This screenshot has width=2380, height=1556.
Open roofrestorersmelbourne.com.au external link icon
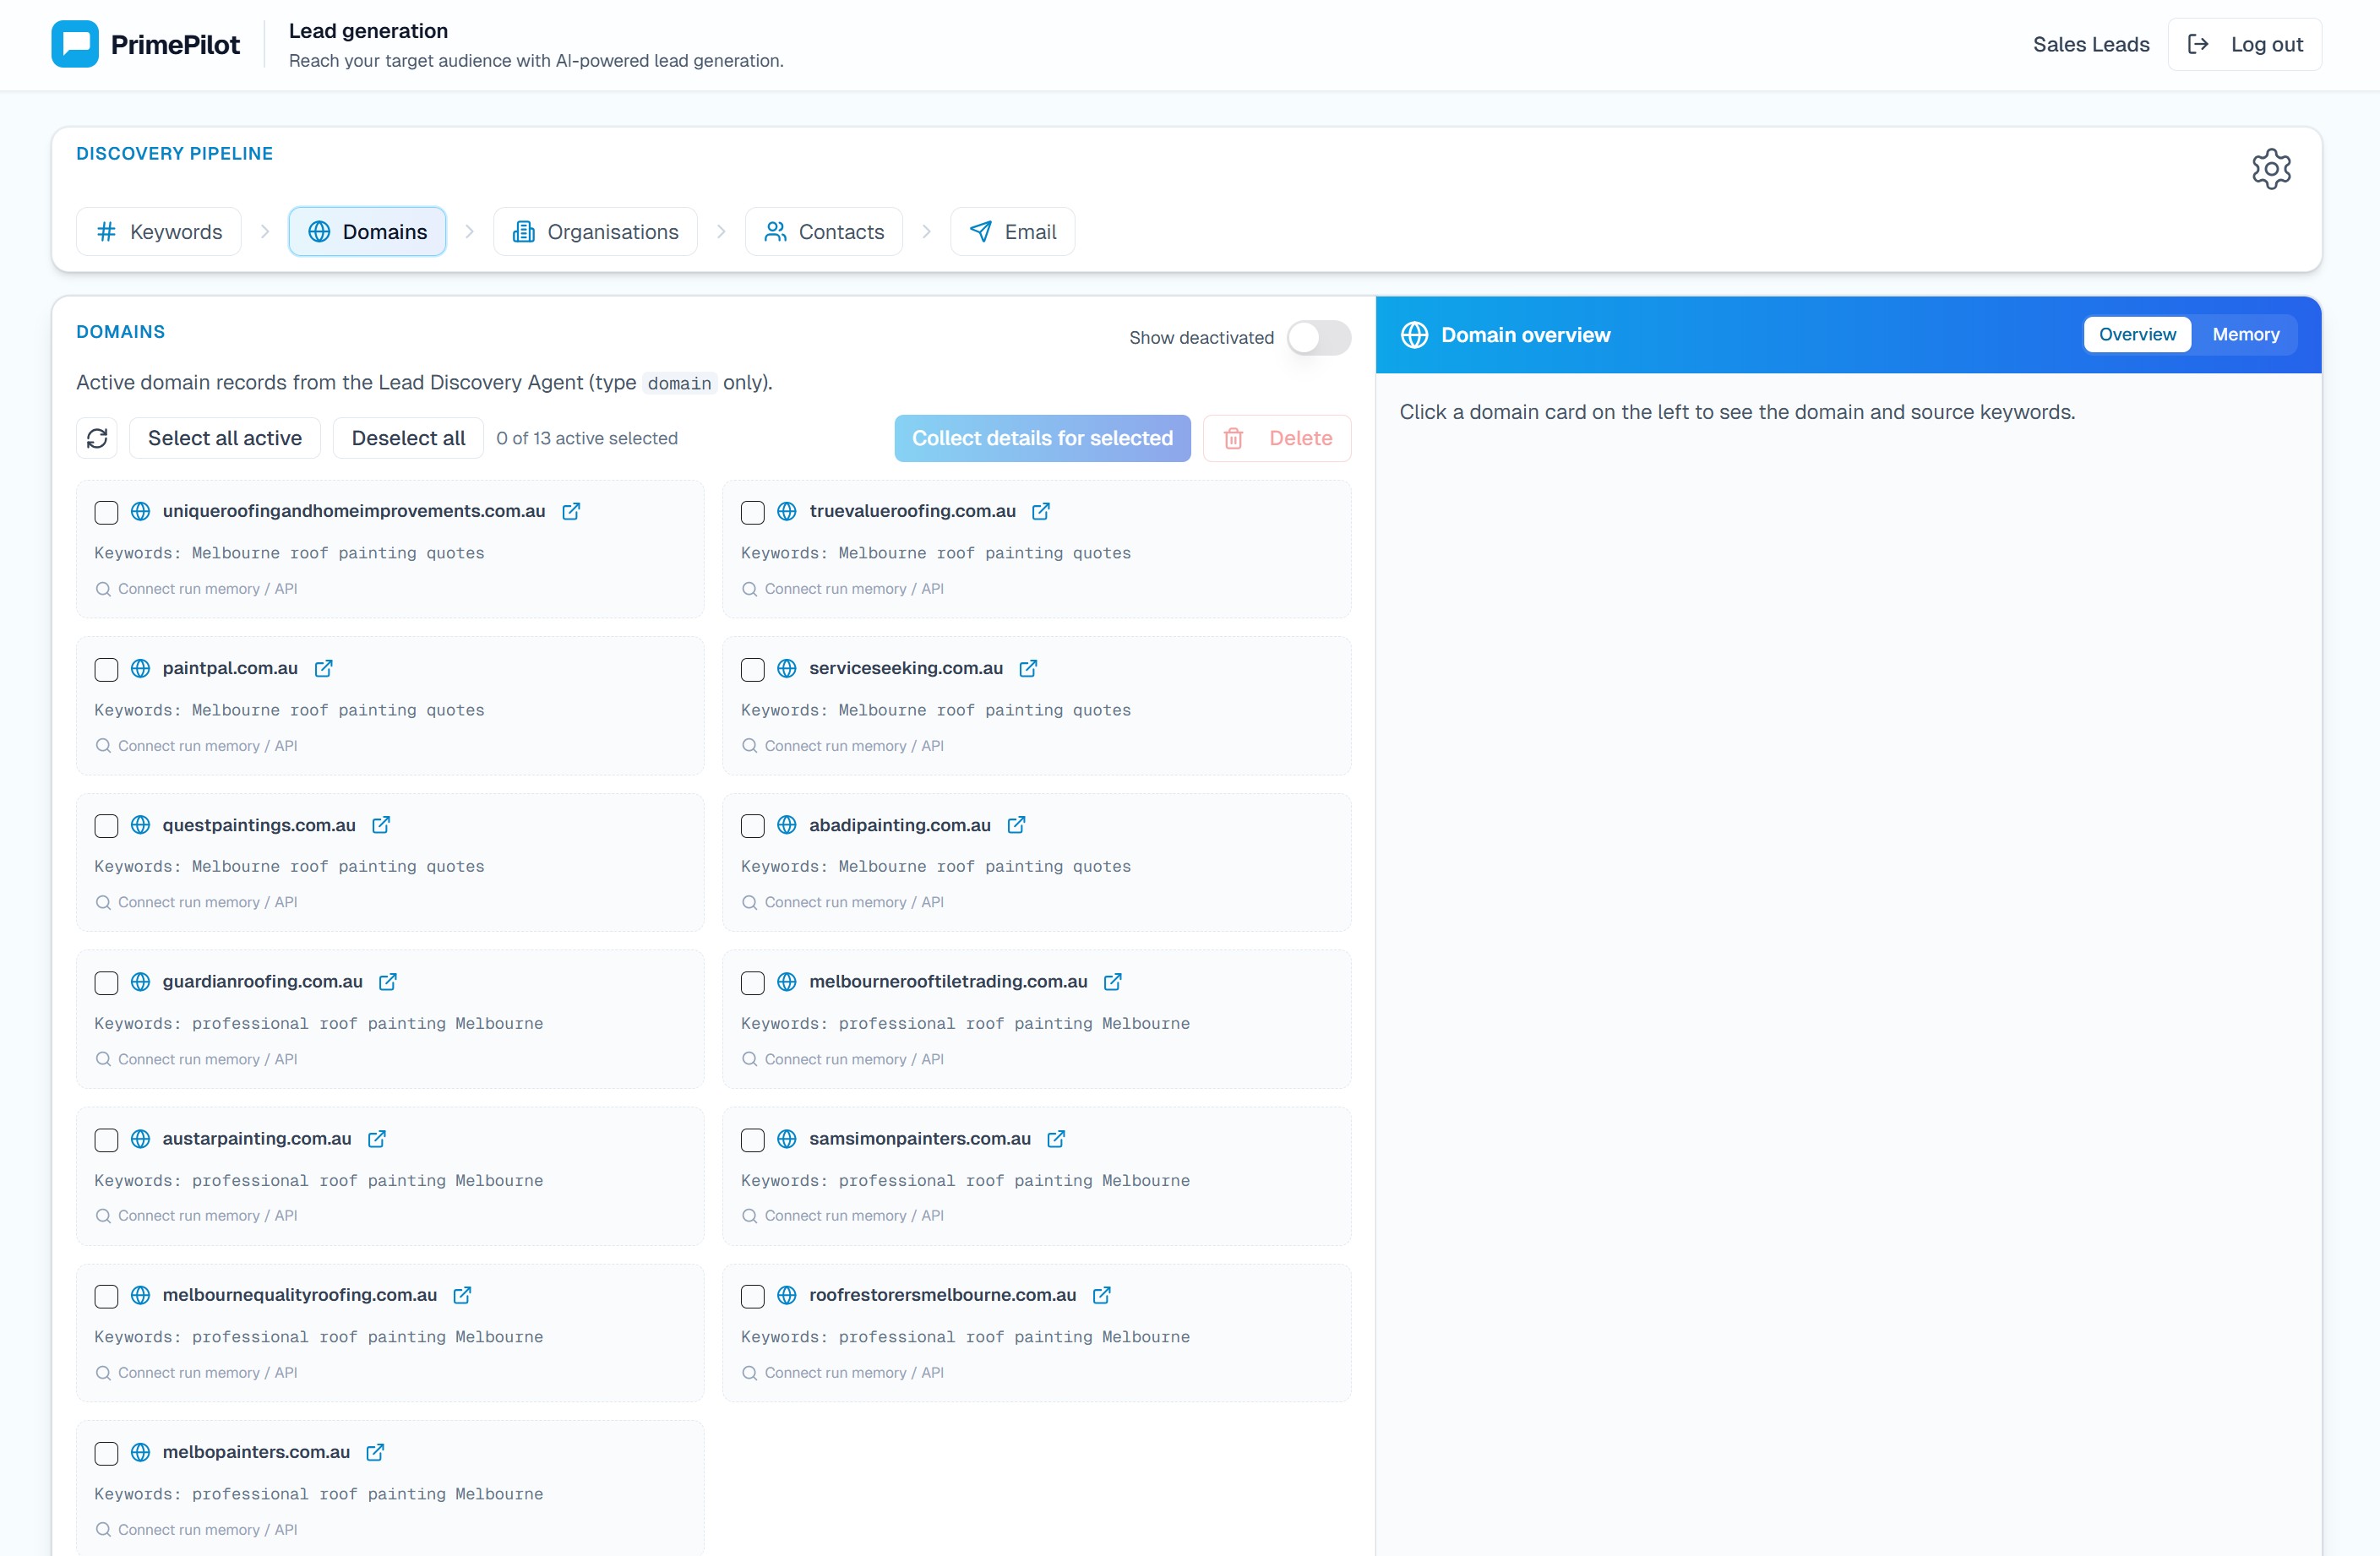tap(1102, 1295)
